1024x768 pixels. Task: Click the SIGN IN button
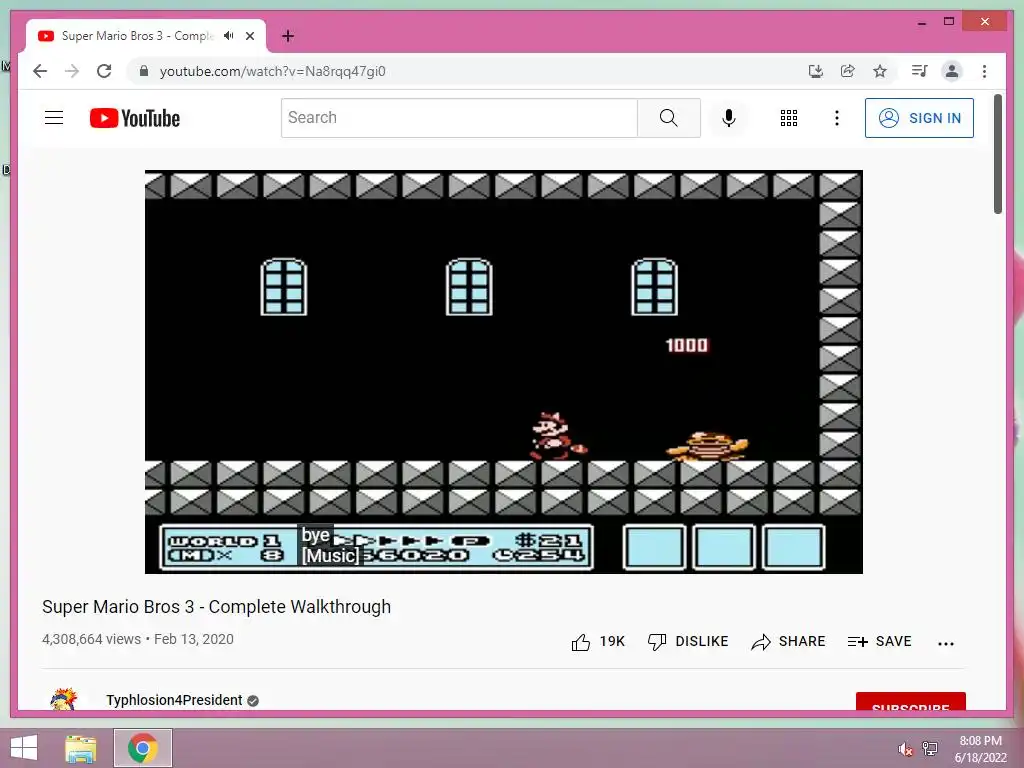tap(919, 118)
